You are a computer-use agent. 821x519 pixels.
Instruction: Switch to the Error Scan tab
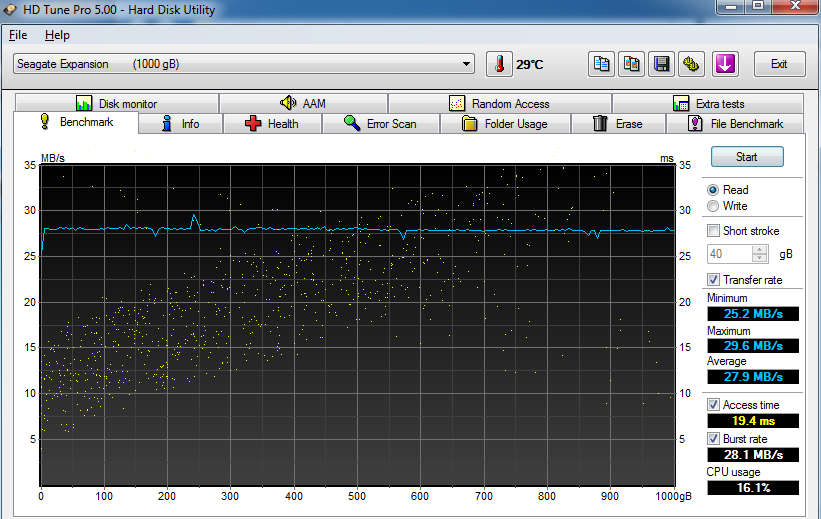(x=379, y=124)
